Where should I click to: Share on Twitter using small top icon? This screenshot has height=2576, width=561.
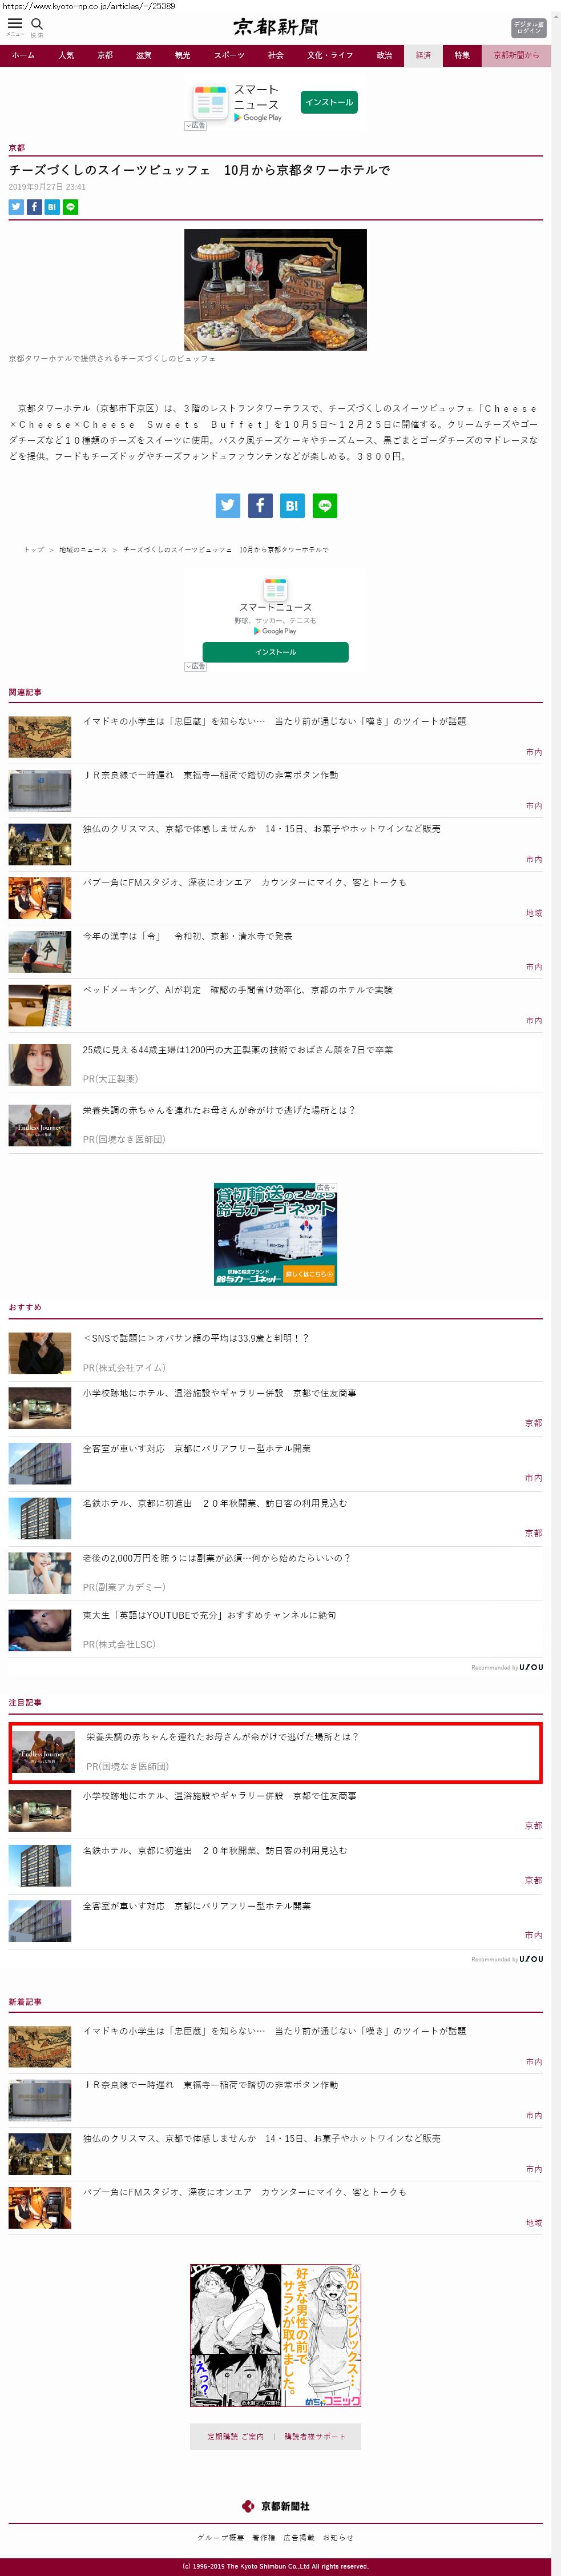coord(16,207)
